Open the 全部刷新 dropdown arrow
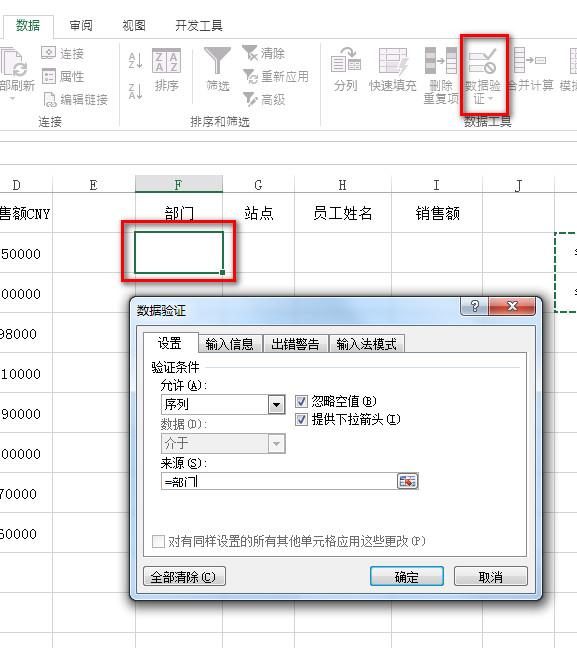Screen dimensions: 577x648 pos(12,99)
